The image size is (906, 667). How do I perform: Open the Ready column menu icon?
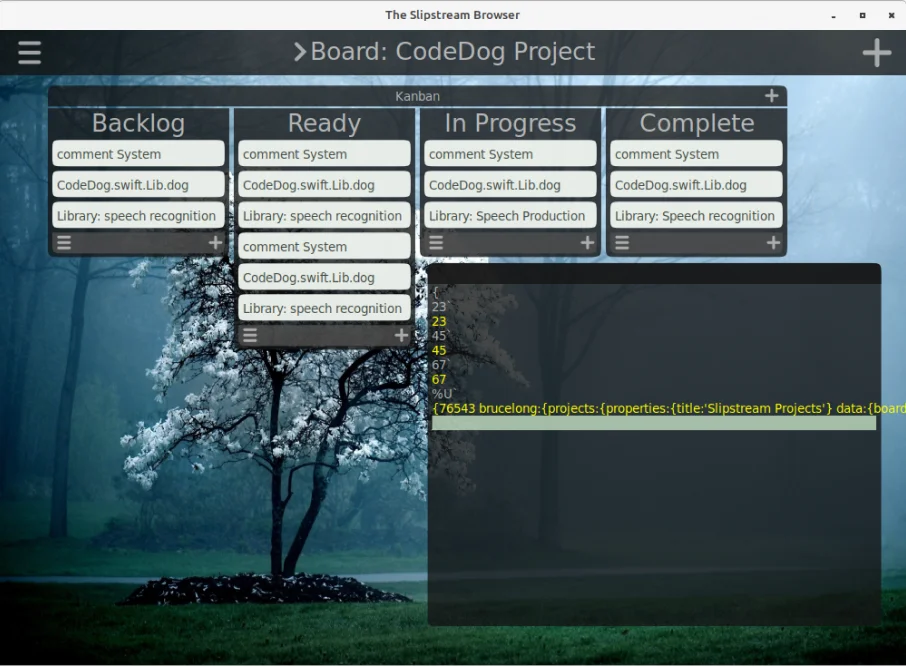[250, 336]
